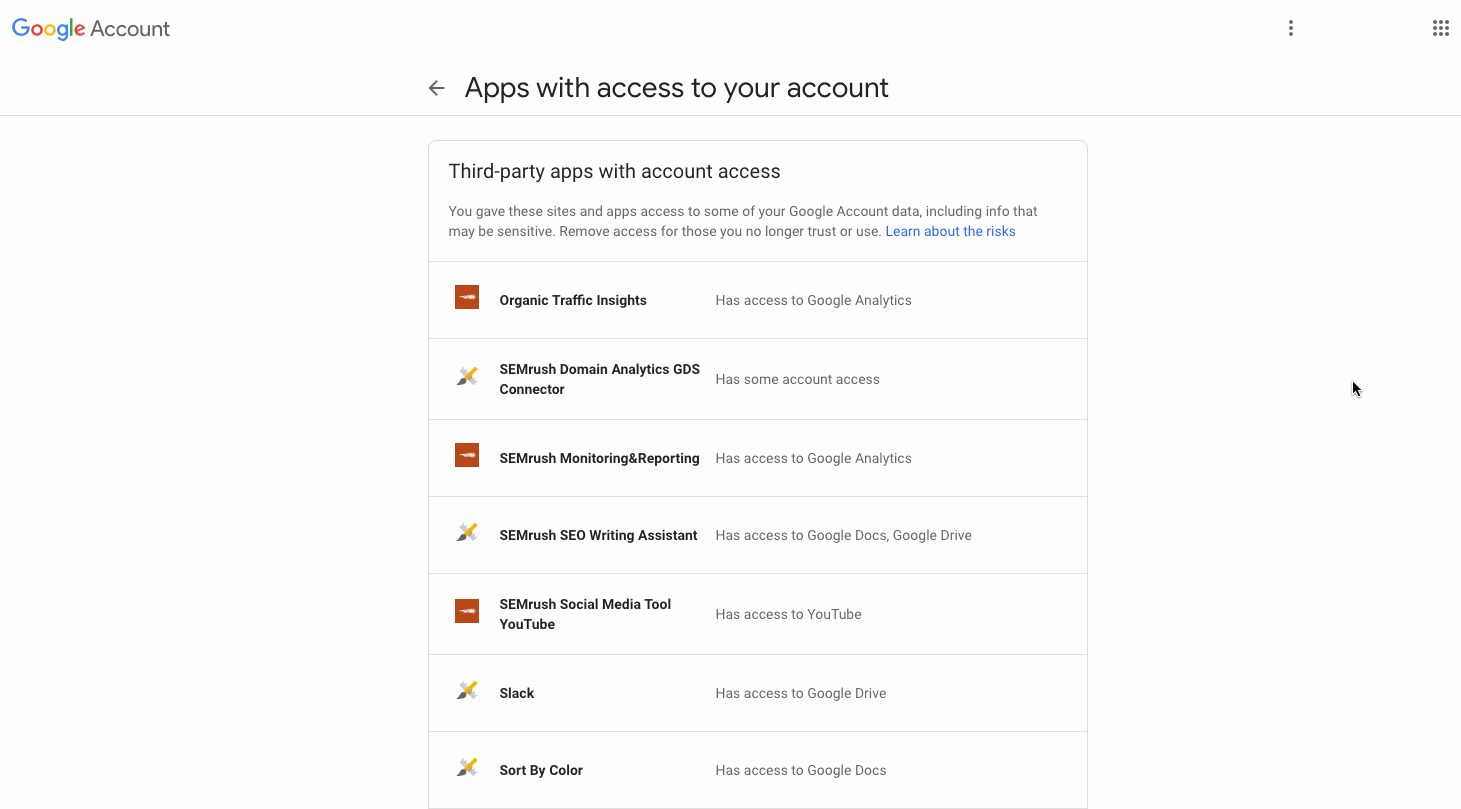The height and width of the screenshot is (809, 1461).
Task: Open the Google apps grid
Action: (1441, 28)
